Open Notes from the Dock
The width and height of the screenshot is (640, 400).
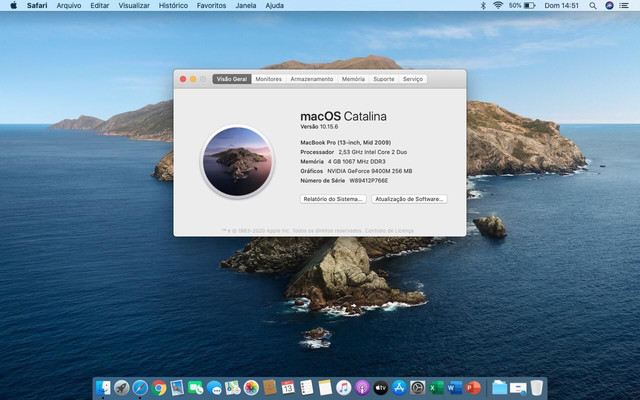coord(325,387)
